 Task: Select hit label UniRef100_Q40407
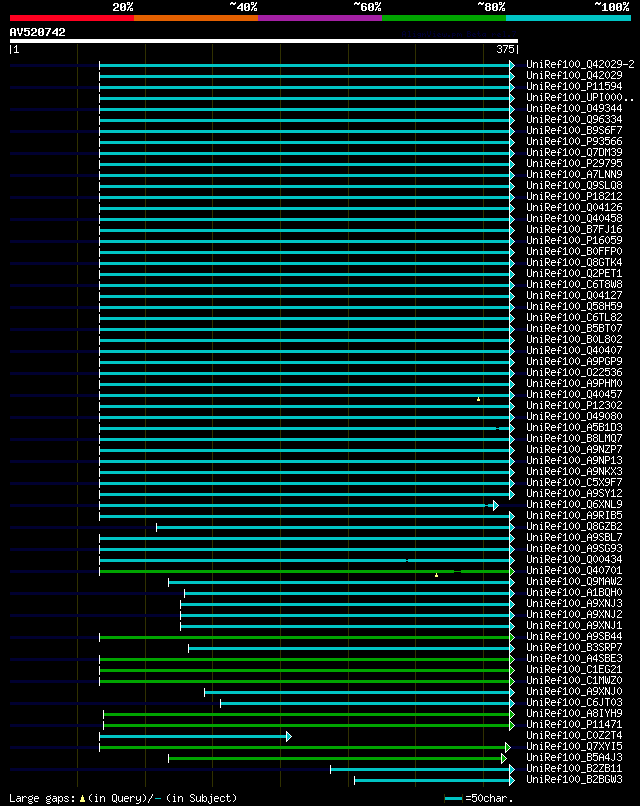point(574,350)
